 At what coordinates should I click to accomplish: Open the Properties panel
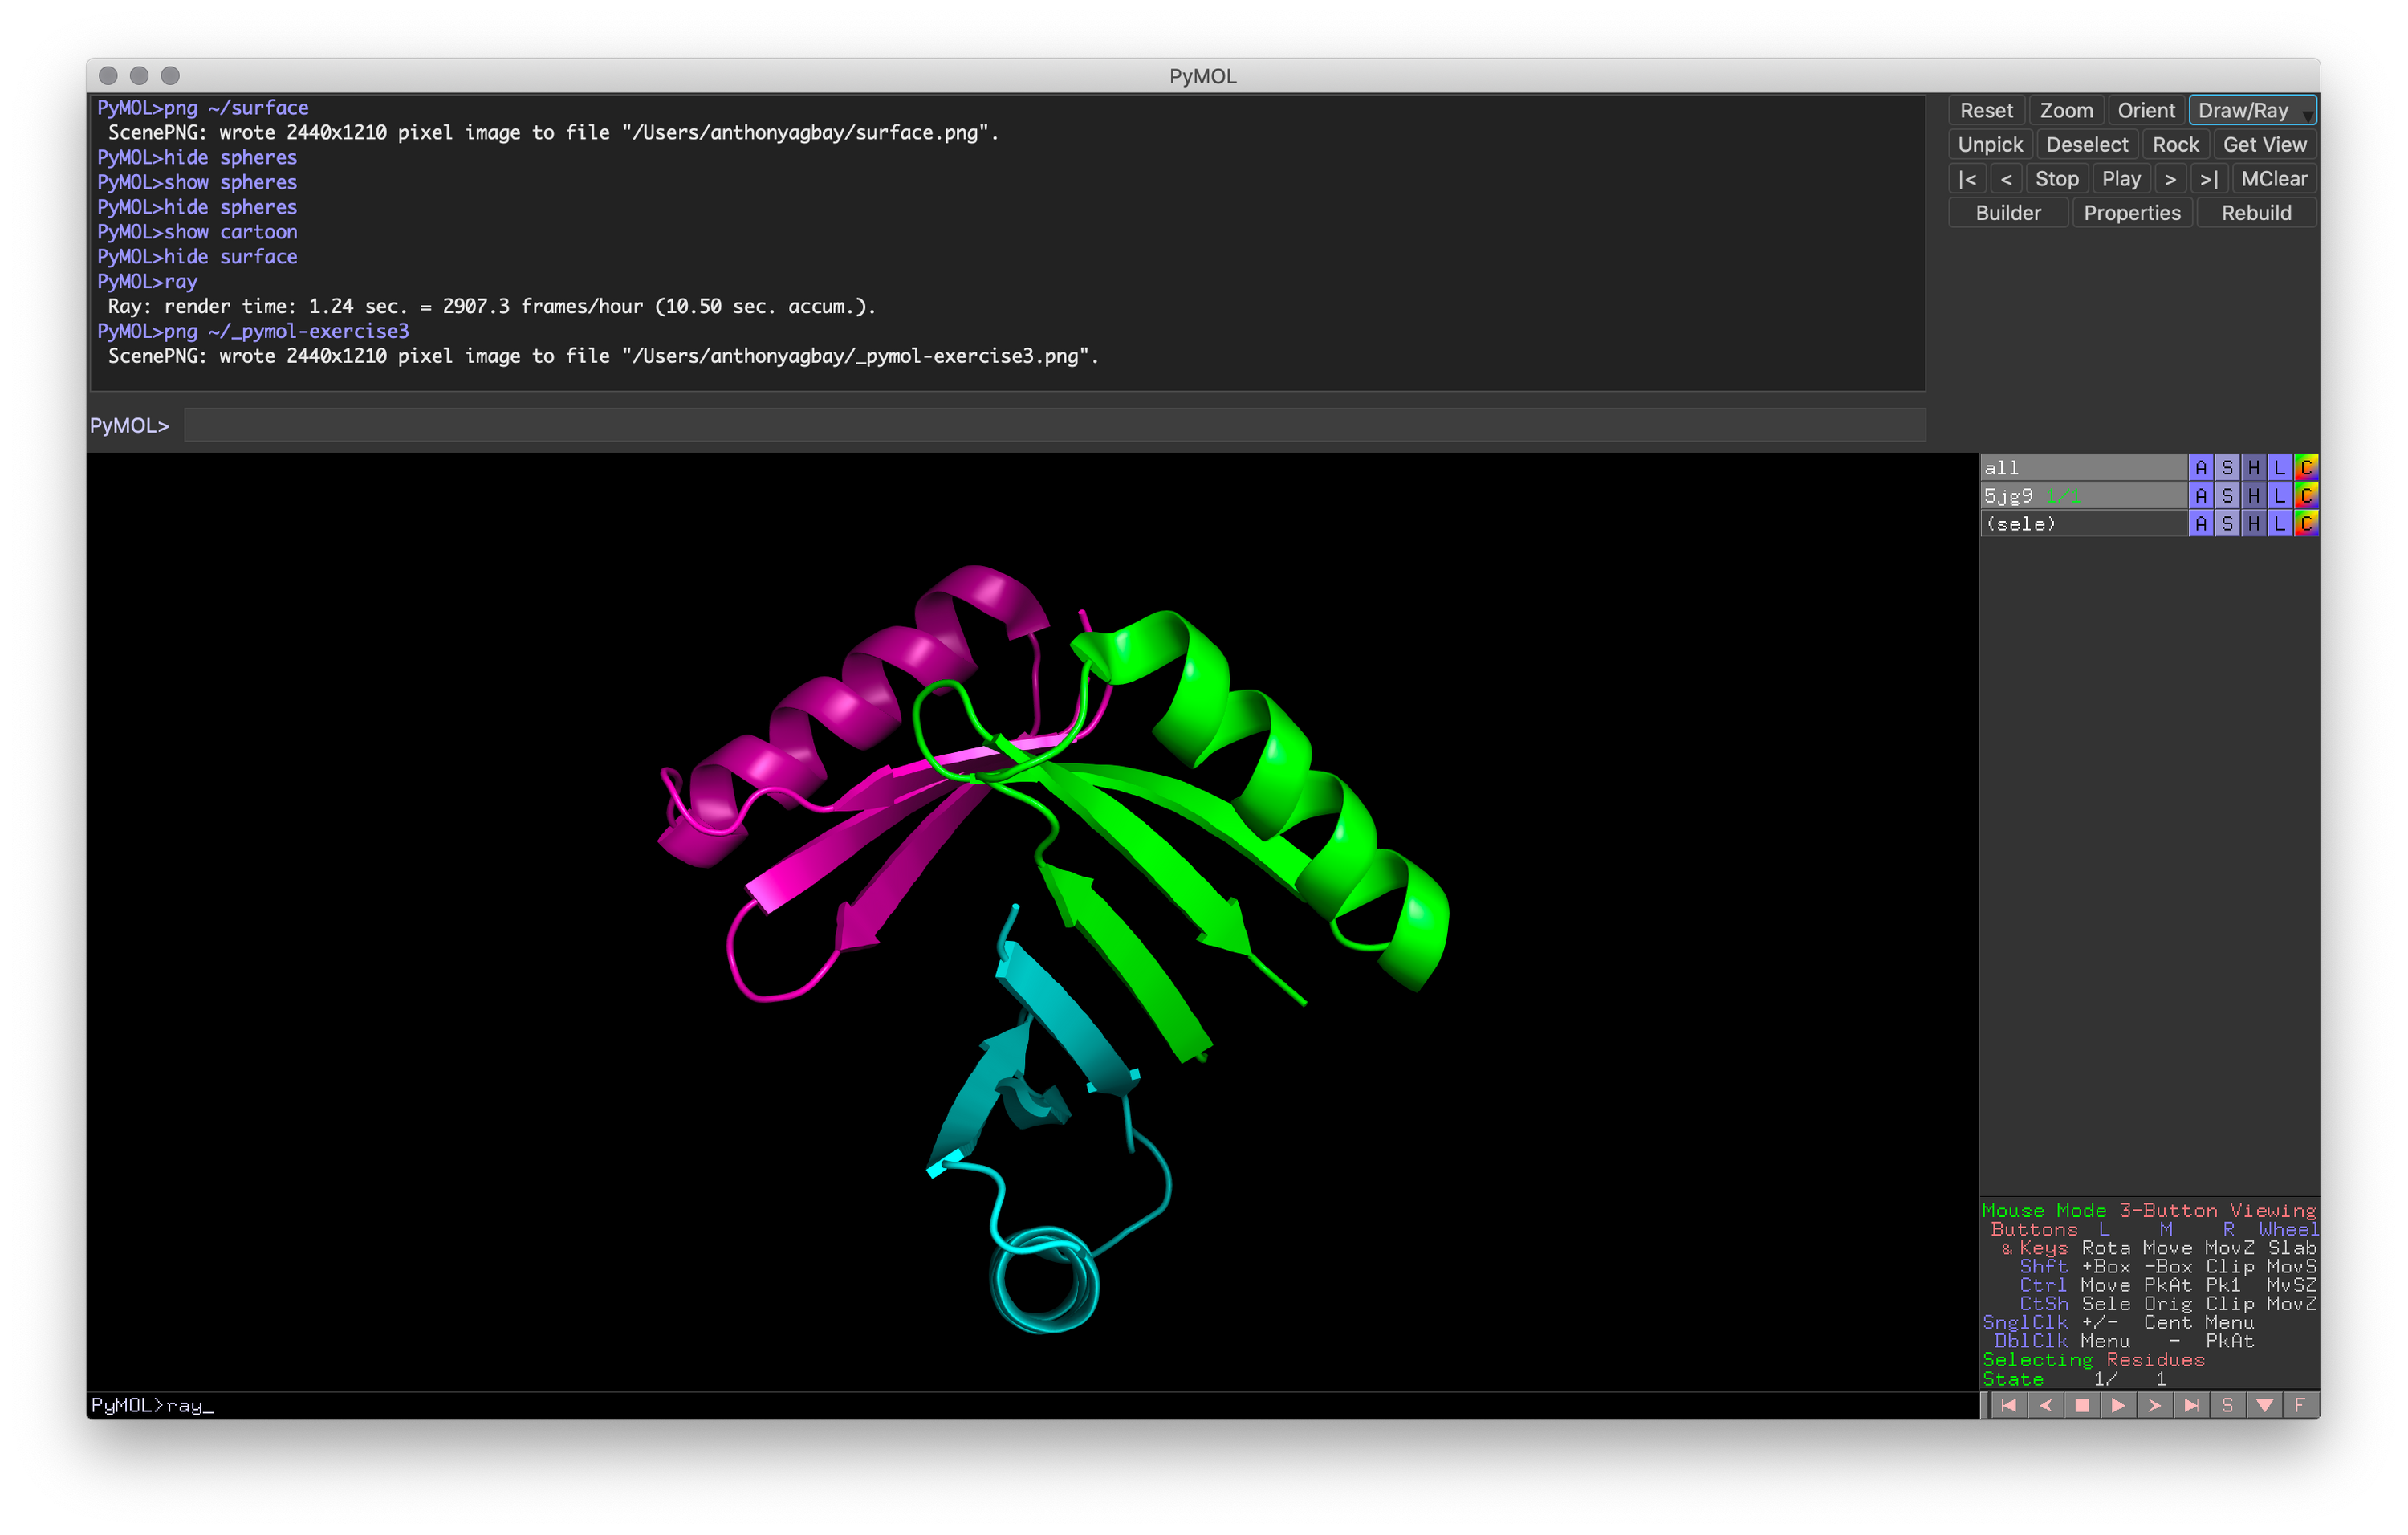click(2132, 212)
